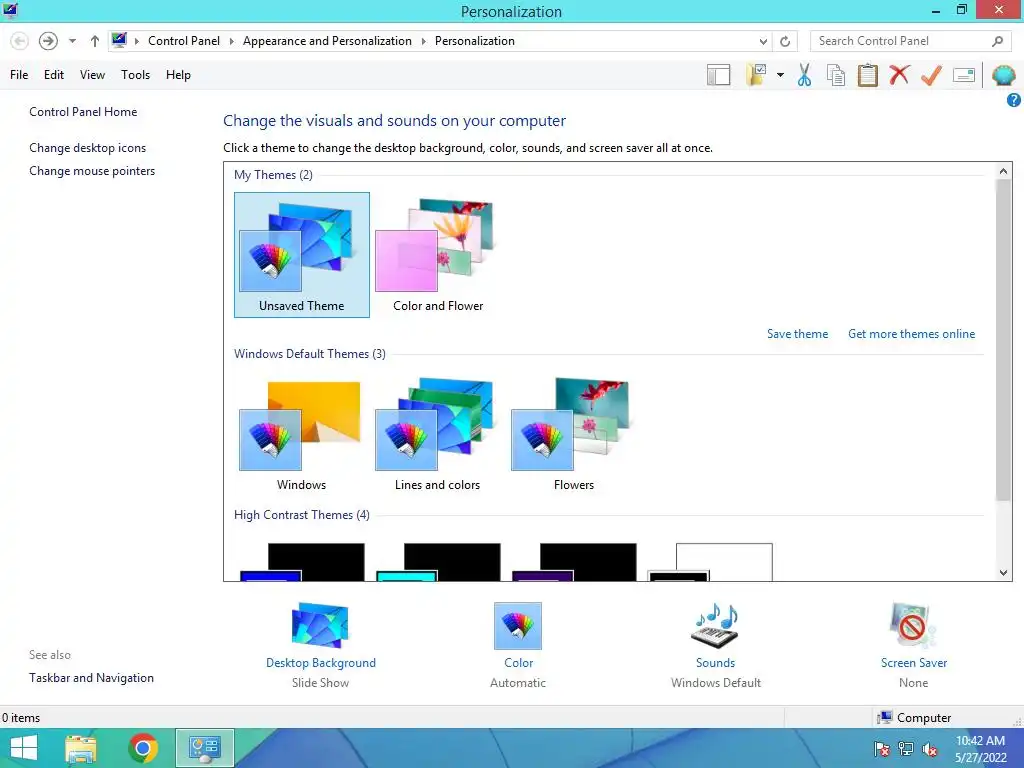The height and width of the screenshot is (768, 1024).
Task: Click the blue Help question mark
Action: point(1014,100)
